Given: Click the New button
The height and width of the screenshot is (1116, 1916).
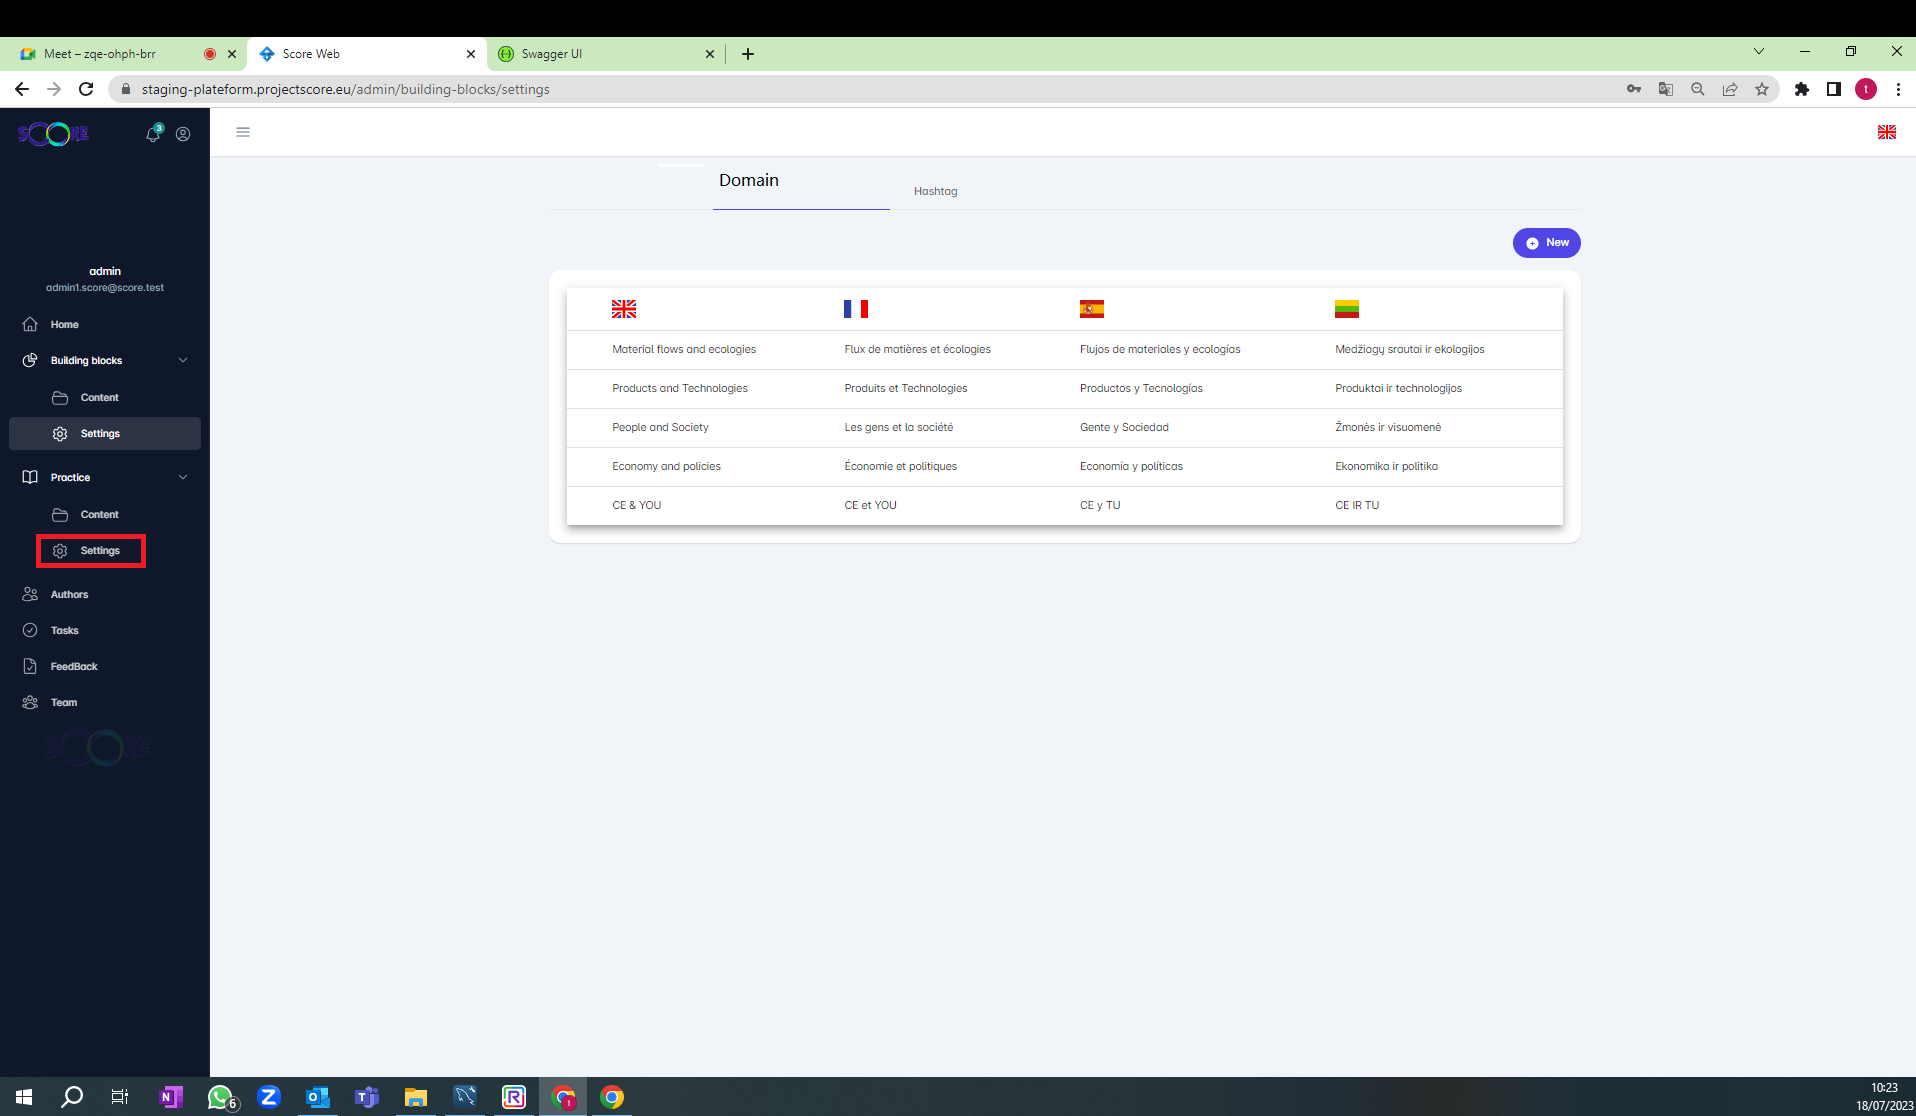Looking at the screenshot, I should [1546, 243].
